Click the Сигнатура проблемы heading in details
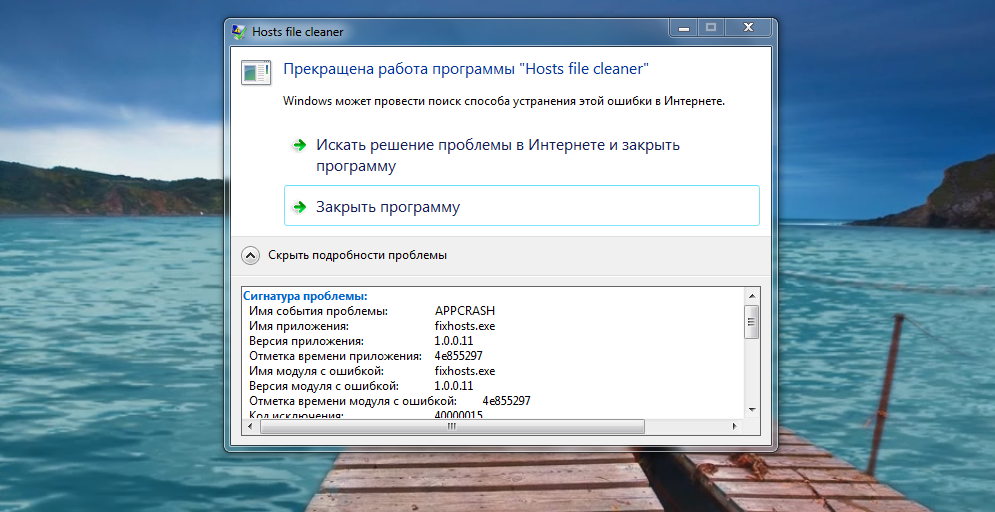The image size is (995, 512). (x=306, y=296)
